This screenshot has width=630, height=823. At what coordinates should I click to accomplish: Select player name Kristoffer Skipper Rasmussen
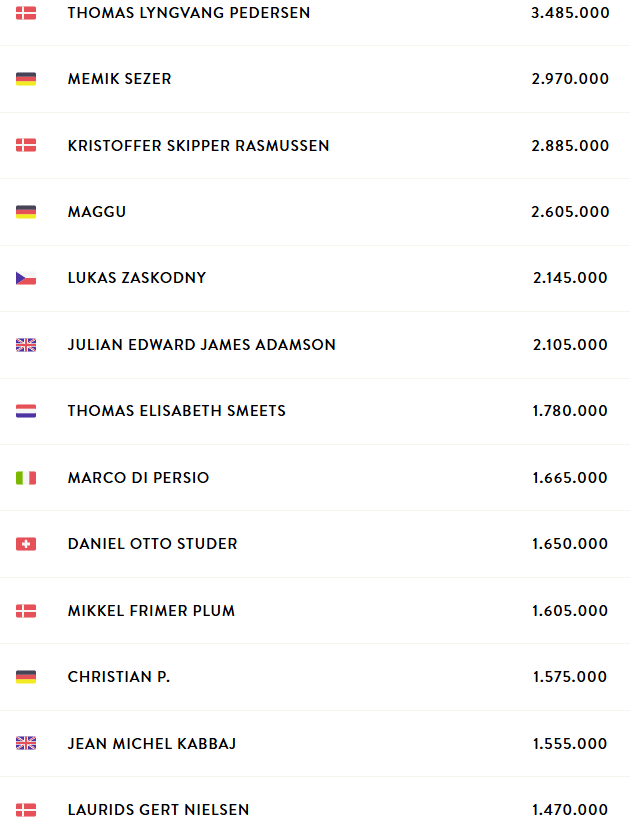[198, 145]
